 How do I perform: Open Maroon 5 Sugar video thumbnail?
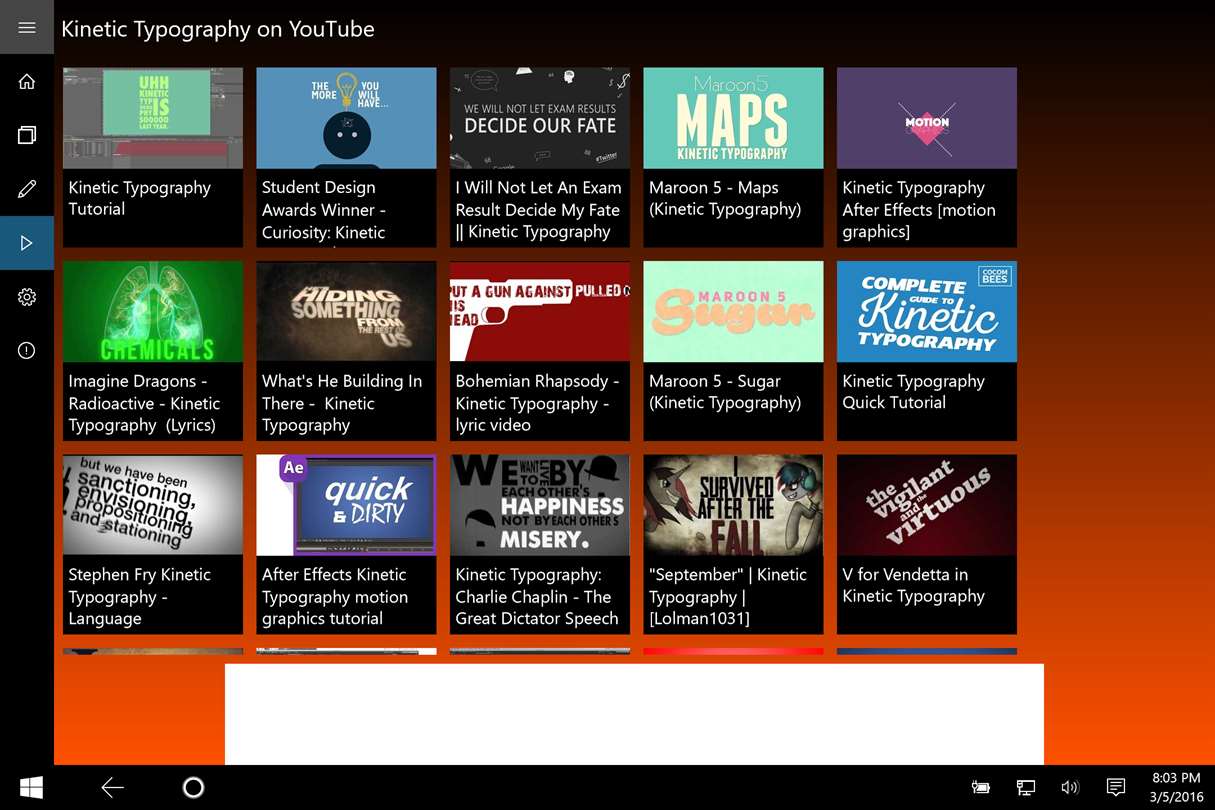[733, 311]
